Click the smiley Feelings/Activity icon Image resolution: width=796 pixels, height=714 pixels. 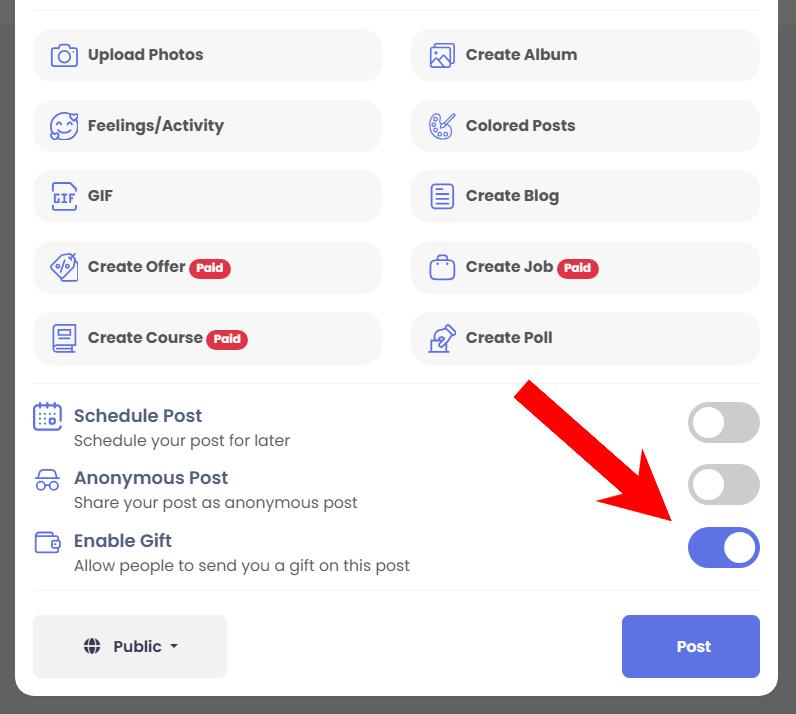point(64,126)
